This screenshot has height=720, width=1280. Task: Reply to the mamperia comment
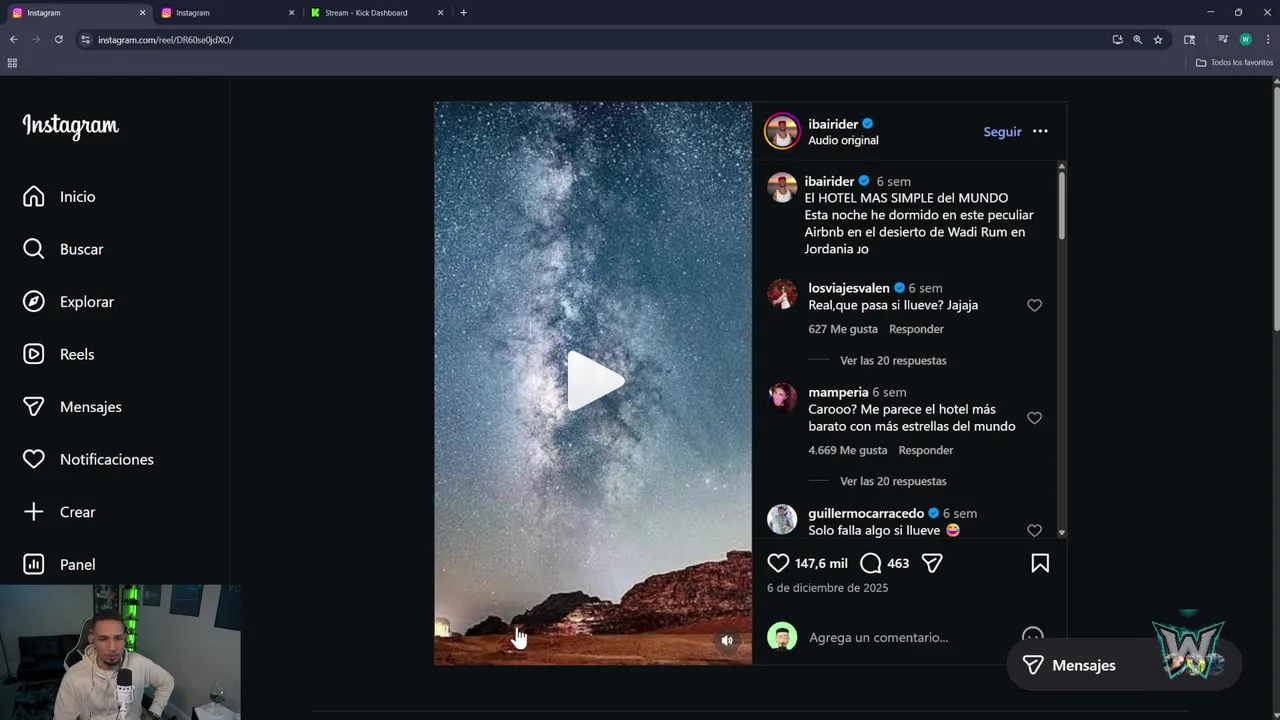coord(926,450)
